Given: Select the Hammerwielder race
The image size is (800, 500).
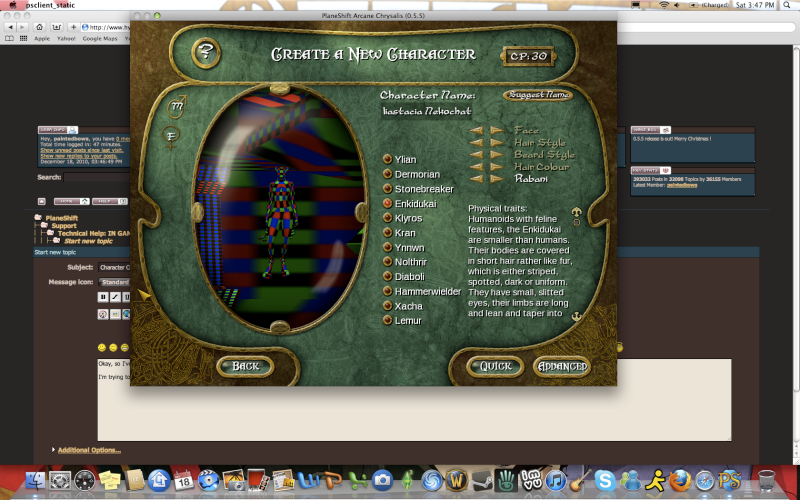Looking at the screenshot, I should coord(422,291).
